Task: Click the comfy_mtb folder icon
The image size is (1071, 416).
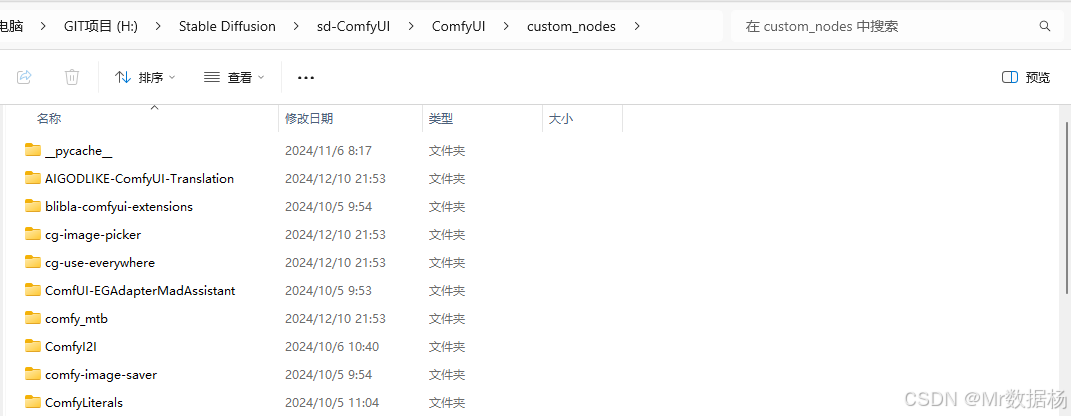Action: (x=33, y=318)
